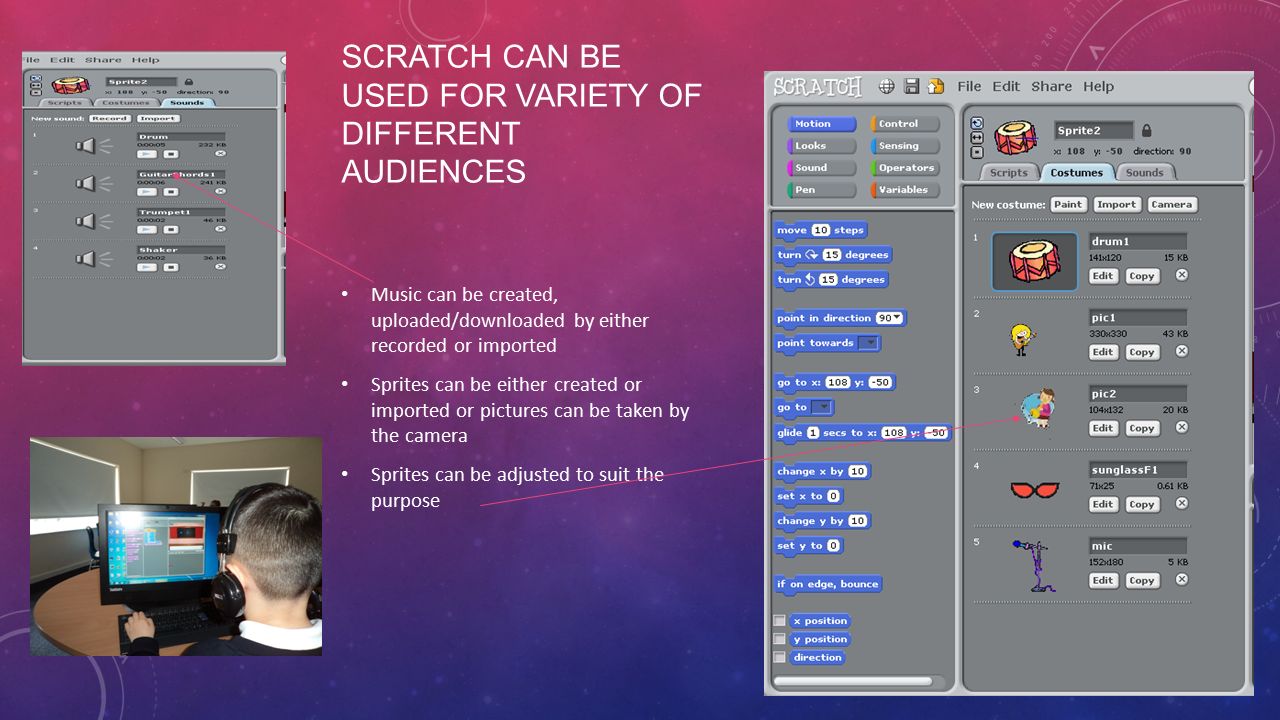Edit the sunglassF1 costume
The height and width of the screenshot is (720, 1280).
click(x=1103, y=504)
